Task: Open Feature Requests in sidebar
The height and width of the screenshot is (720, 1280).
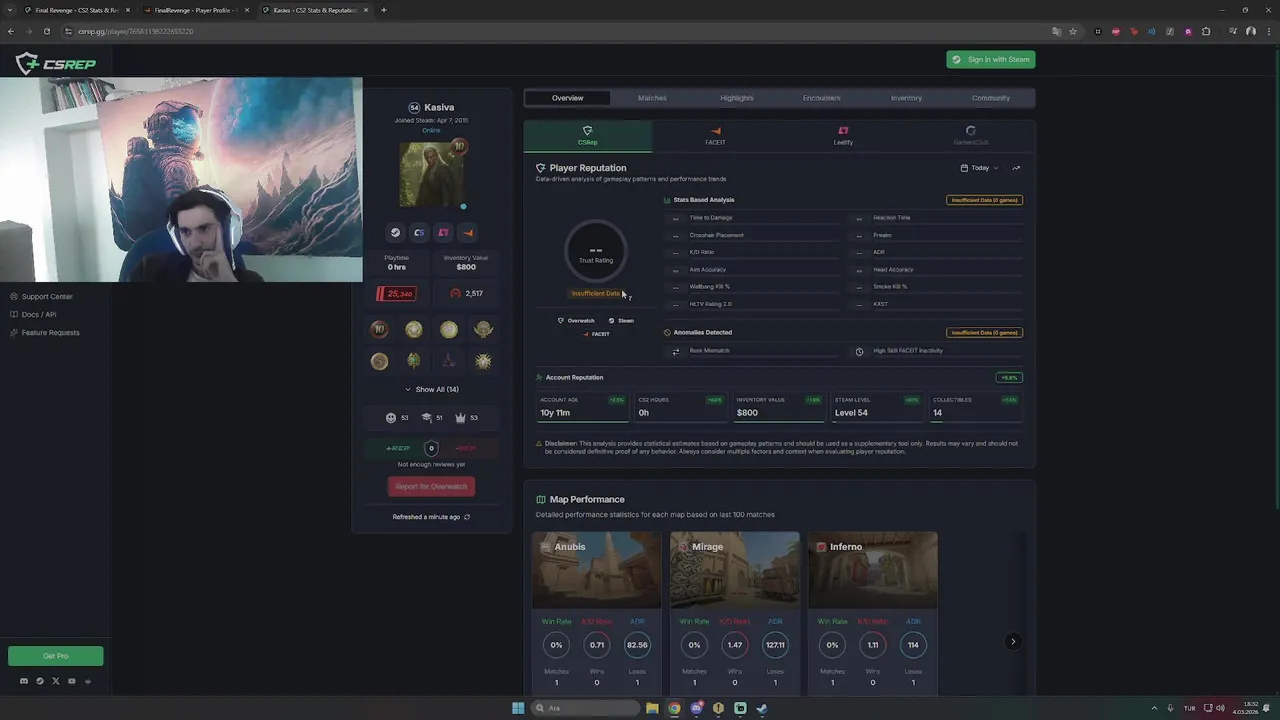Action: point(45,332)
